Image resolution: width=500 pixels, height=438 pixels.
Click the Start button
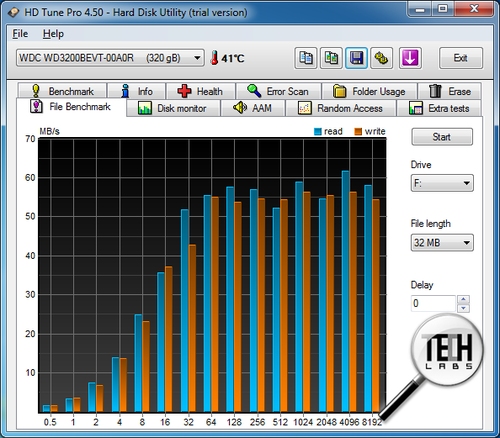click(x=442, y=137)
